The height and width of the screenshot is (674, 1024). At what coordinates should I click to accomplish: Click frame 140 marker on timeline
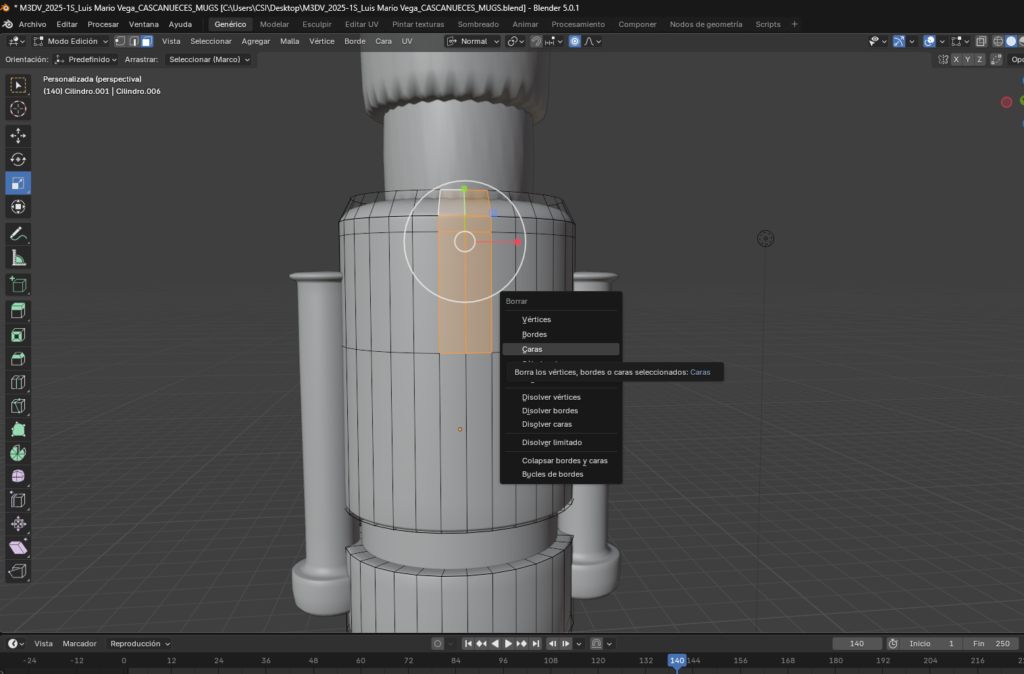coord(677,660)
